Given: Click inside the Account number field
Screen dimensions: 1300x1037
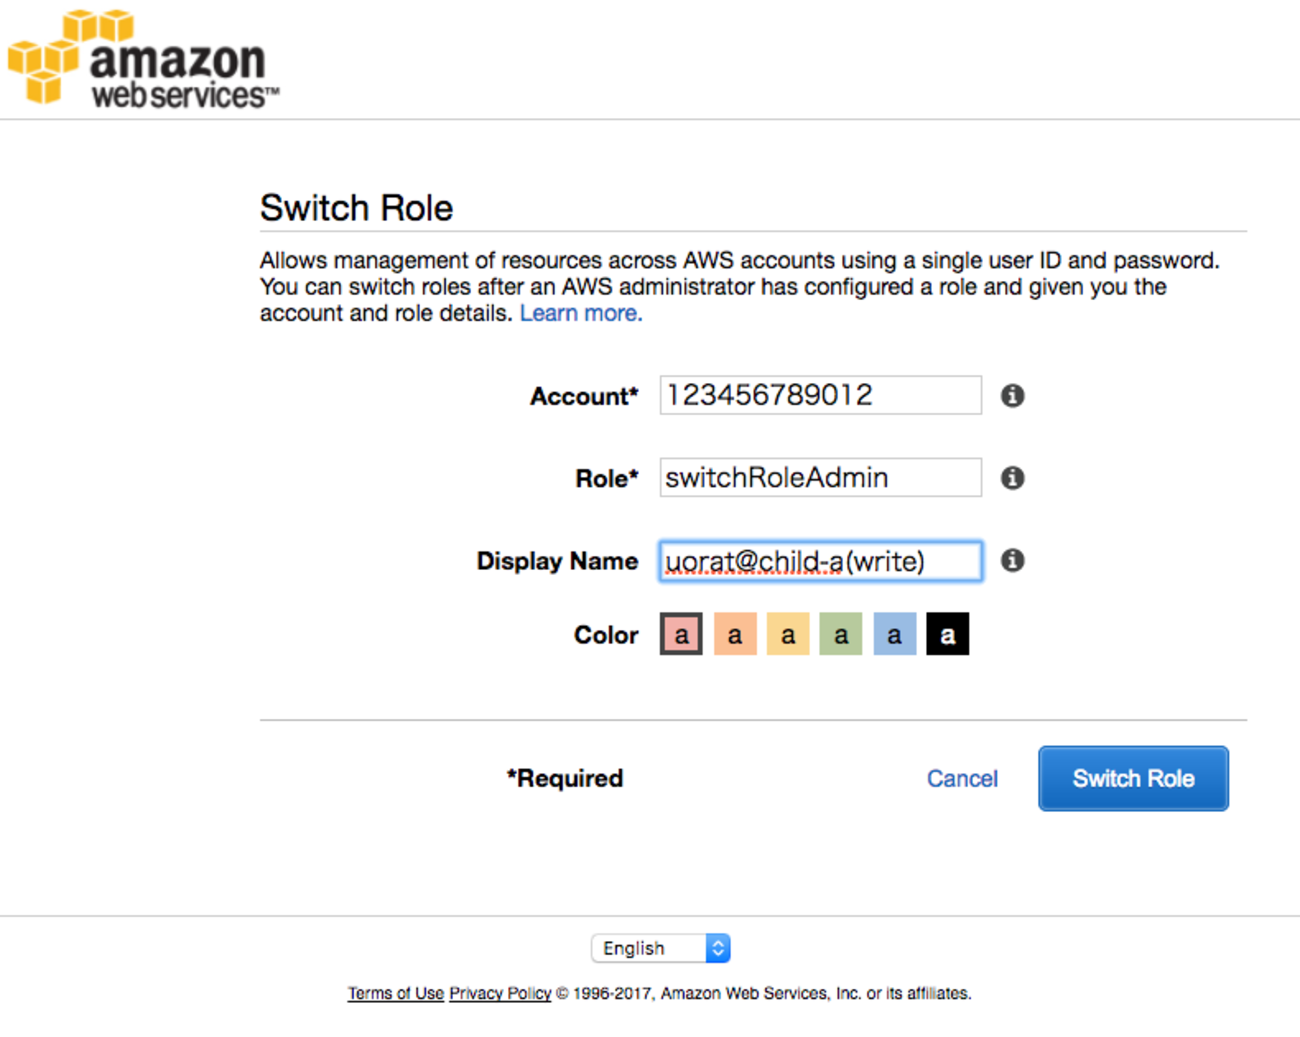Looking at the screenshot, I should point(820,395).
